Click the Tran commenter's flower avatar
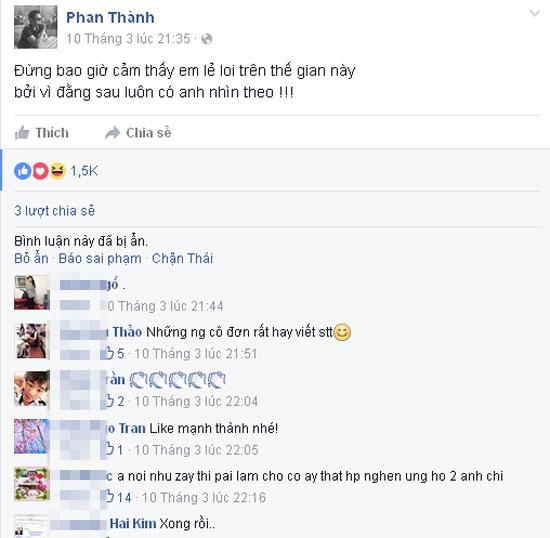550x538 pixels. pos(32,436)
